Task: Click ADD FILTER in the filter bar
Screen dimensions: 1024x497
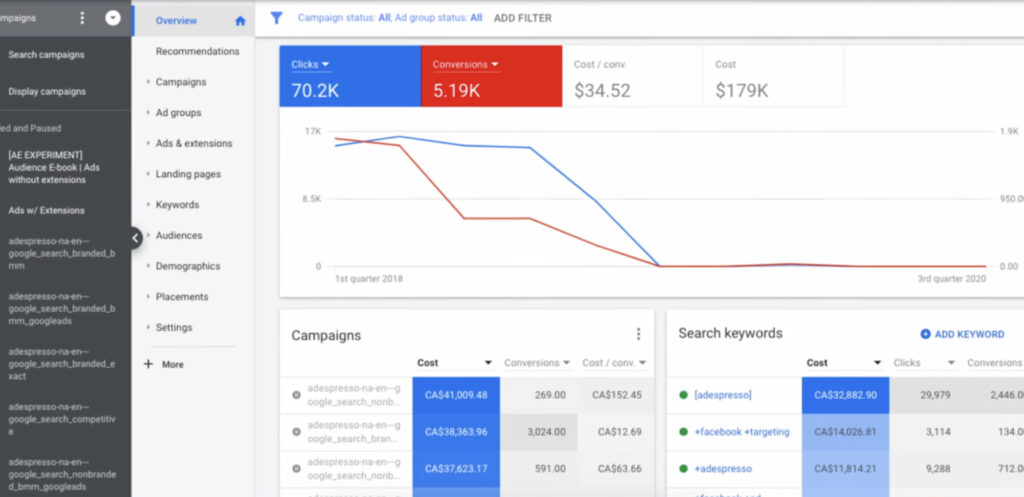Action: (522, 18)
